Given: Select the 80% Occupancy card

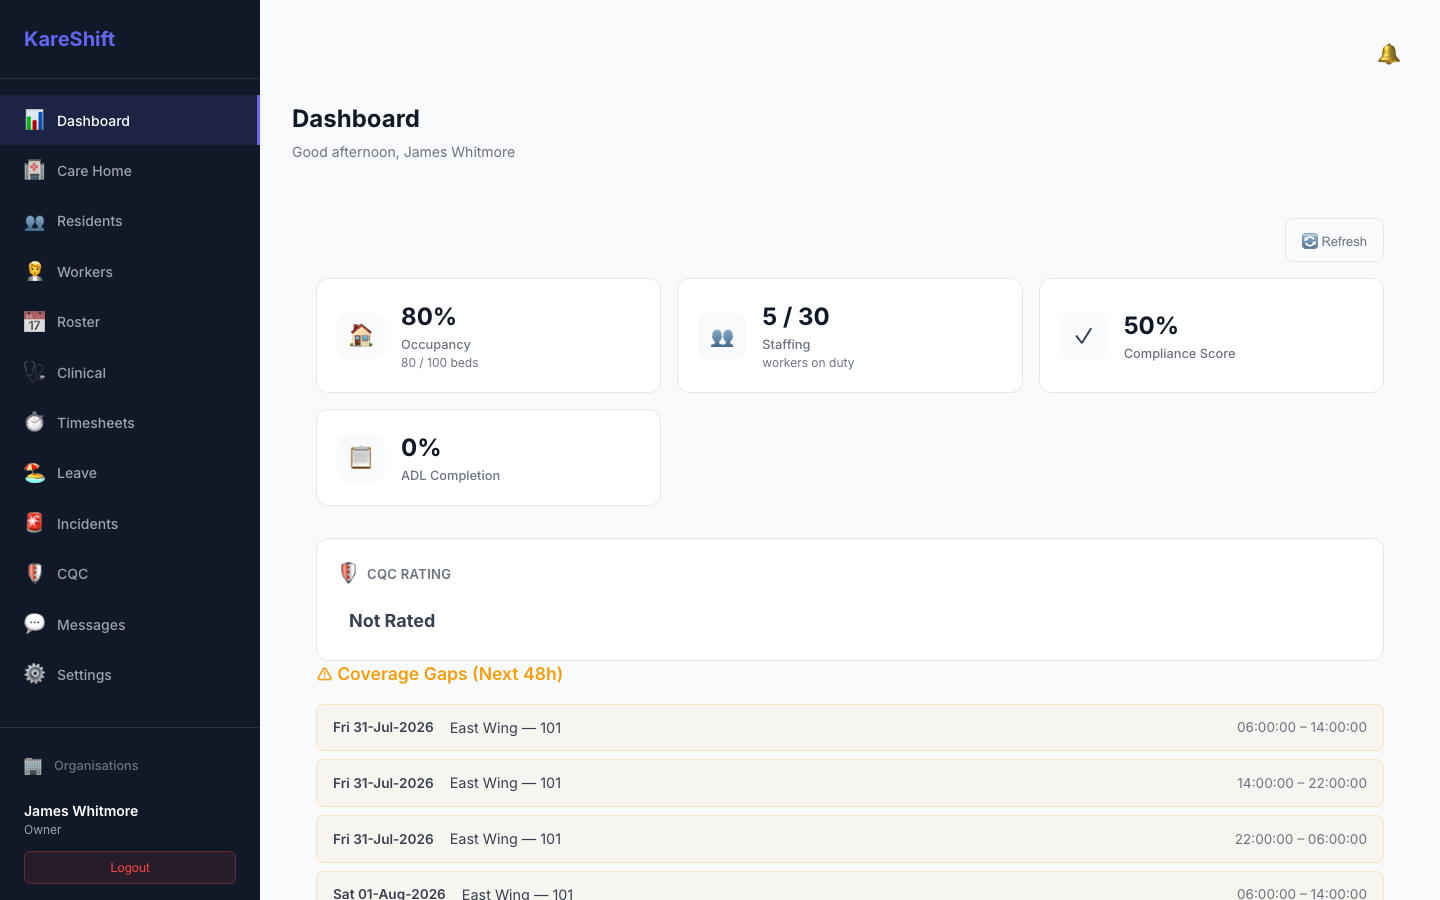Looking at the screenshot, I should click(x=488, y=336).
